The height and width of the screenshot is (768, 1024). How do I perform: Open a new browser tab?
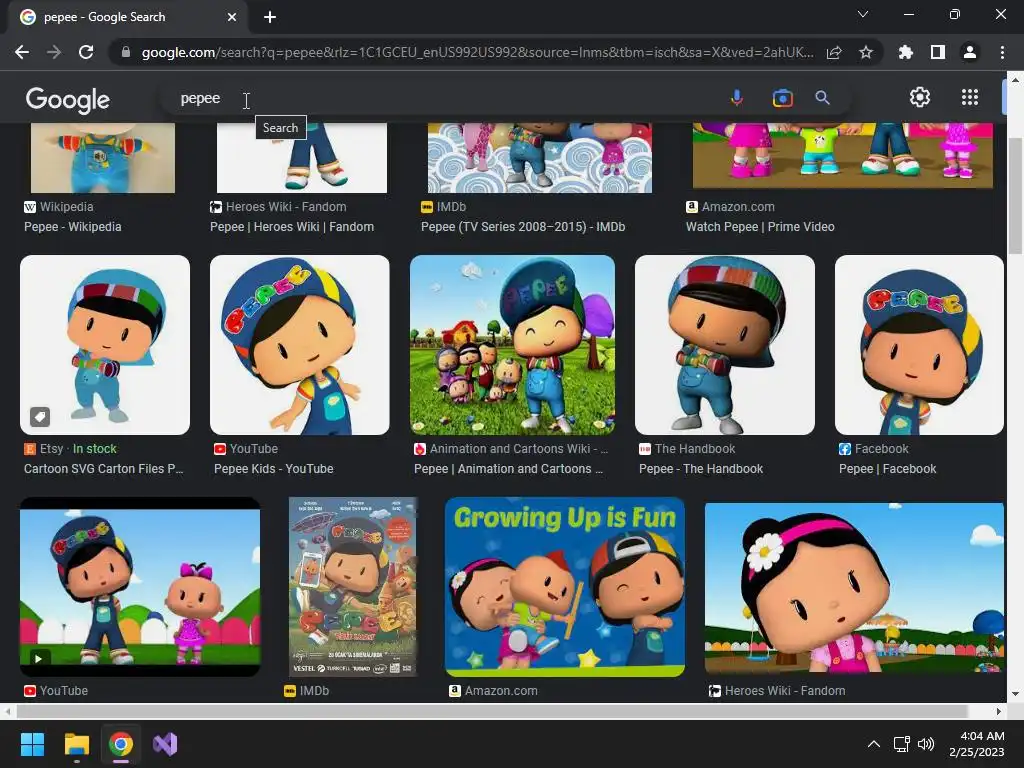(270, 17)
